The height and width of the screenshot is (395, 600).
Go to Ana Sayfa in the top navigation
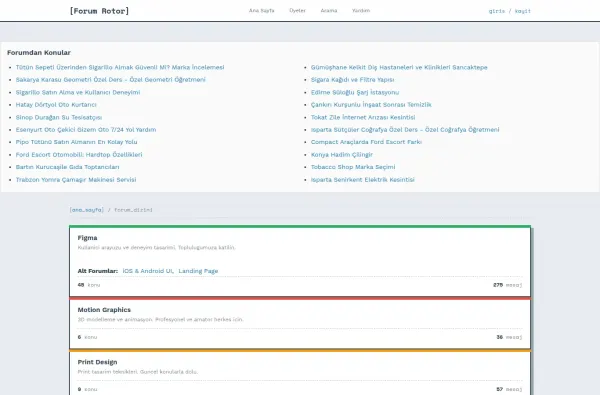tap(261, 11)
